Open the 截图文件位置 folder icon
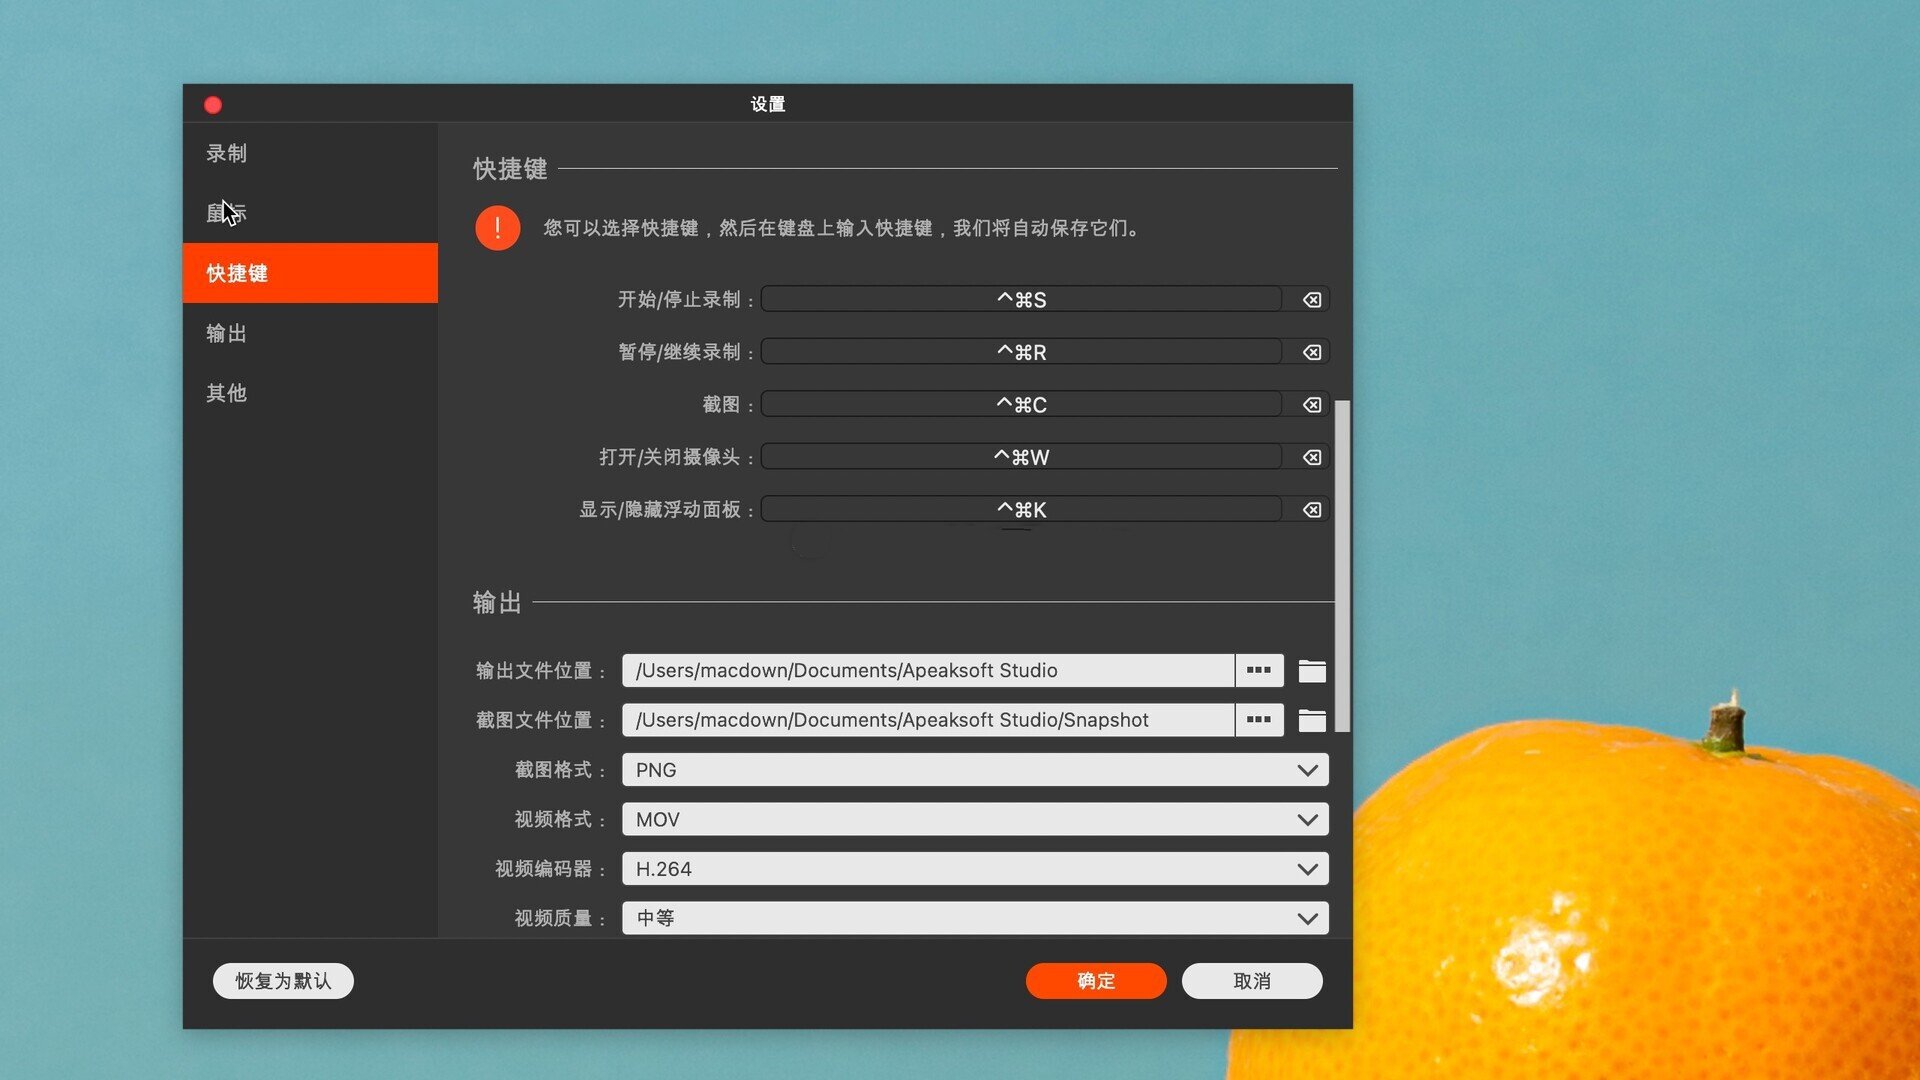Viewport: 1920px width, 1080px height. (1312, 720)
